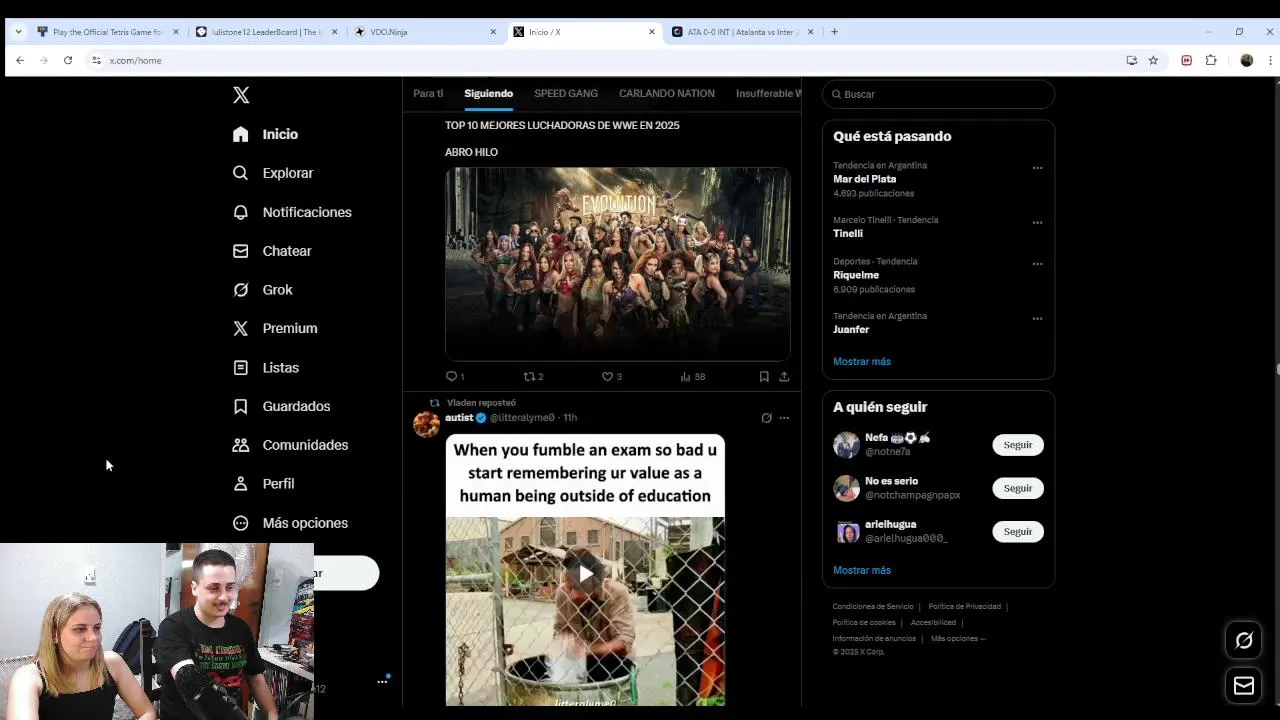Switch to the SPEED GANG tab
The height and width of the screenshot is (720, 1280).
tap(566, 93)
